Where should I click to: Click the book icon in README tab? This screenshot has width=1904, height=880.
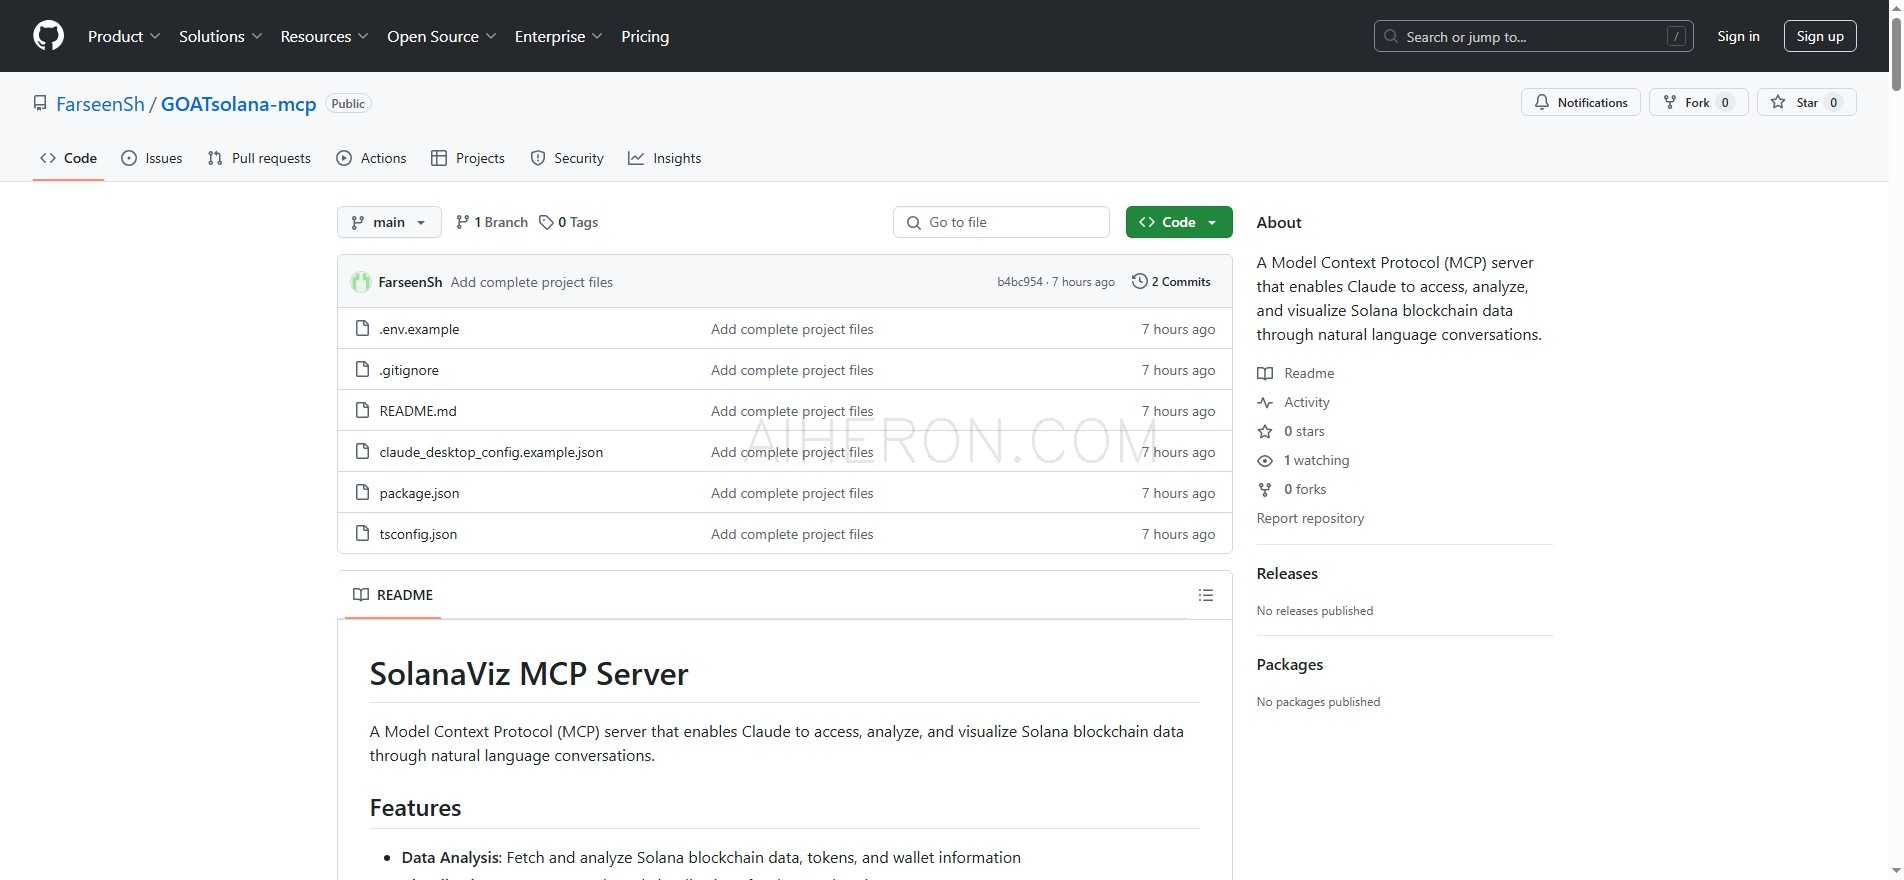pyautogui.click(x=361, y=595)
